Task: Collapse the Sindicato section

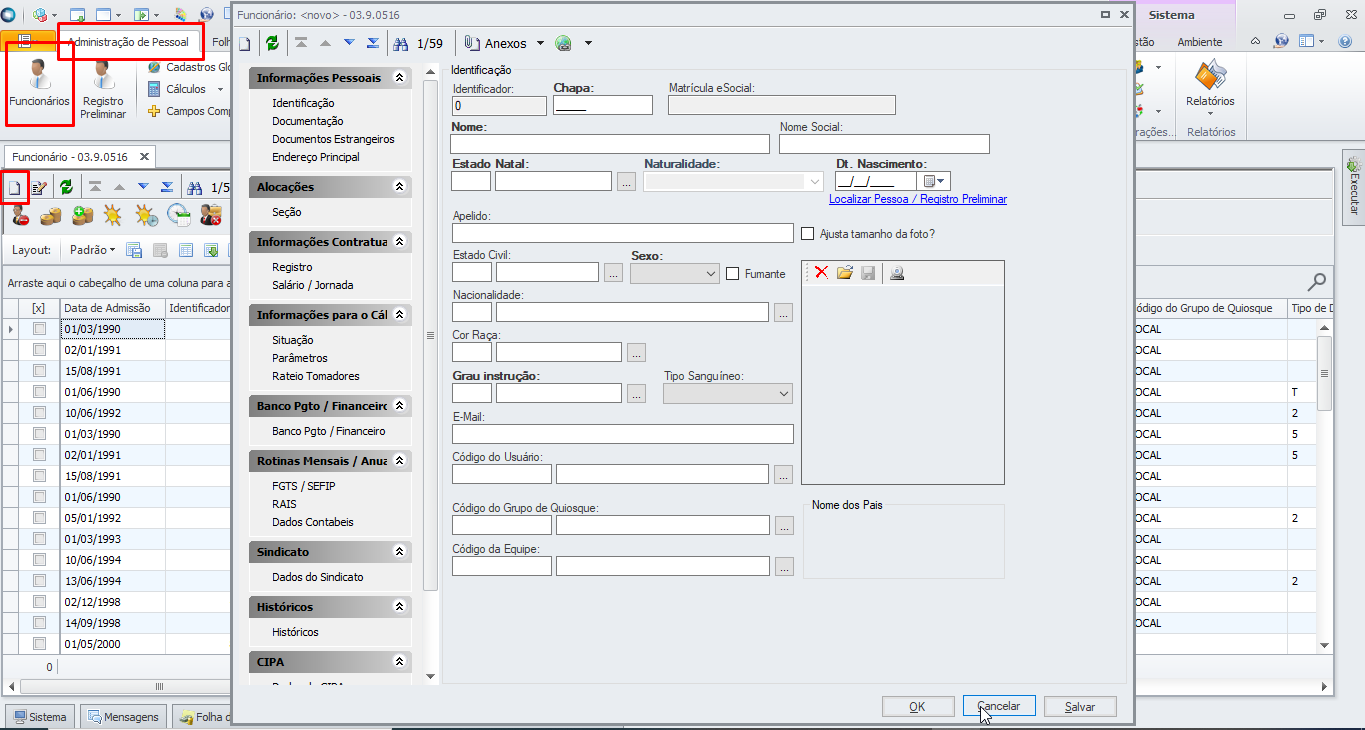Action: pyautogui.click(x=400, y=552)
